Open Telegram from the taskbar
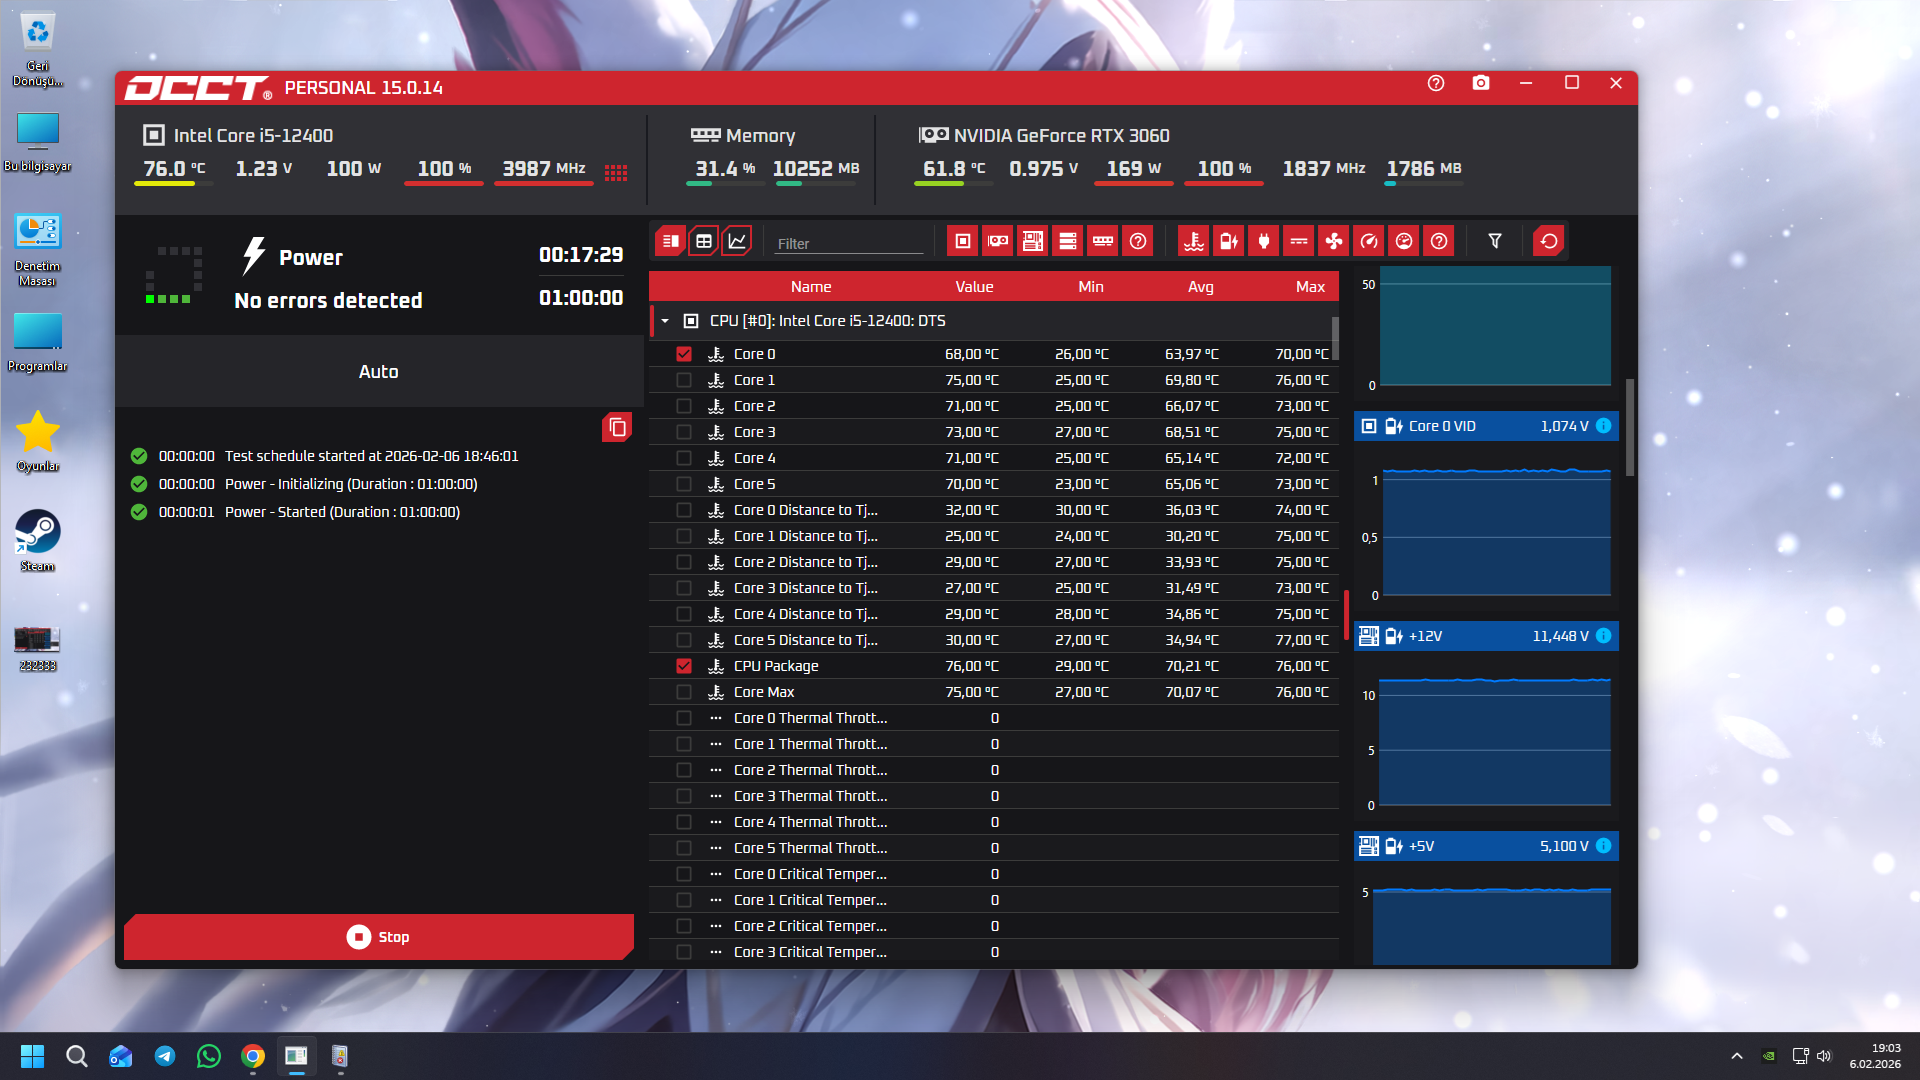The width and height of the screenshot is (1920, 1080). pyautogui.click(x=165, y=1056)
